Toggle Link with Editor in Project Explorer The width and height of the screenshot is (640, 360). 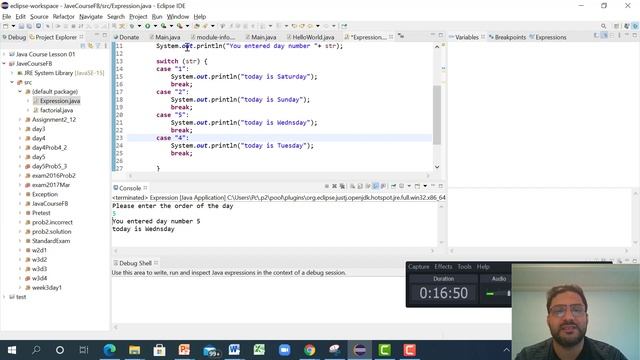[91, 46]
